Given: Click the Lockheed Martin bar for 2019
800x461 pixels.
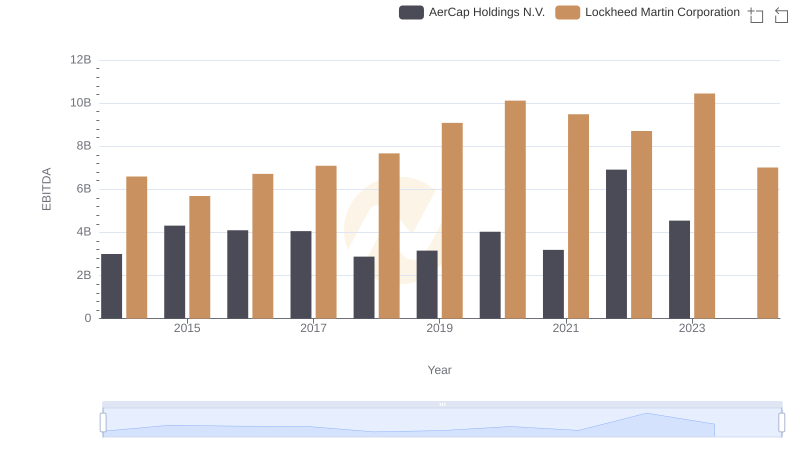Looking at the screenshot, I should coord(452,221).
